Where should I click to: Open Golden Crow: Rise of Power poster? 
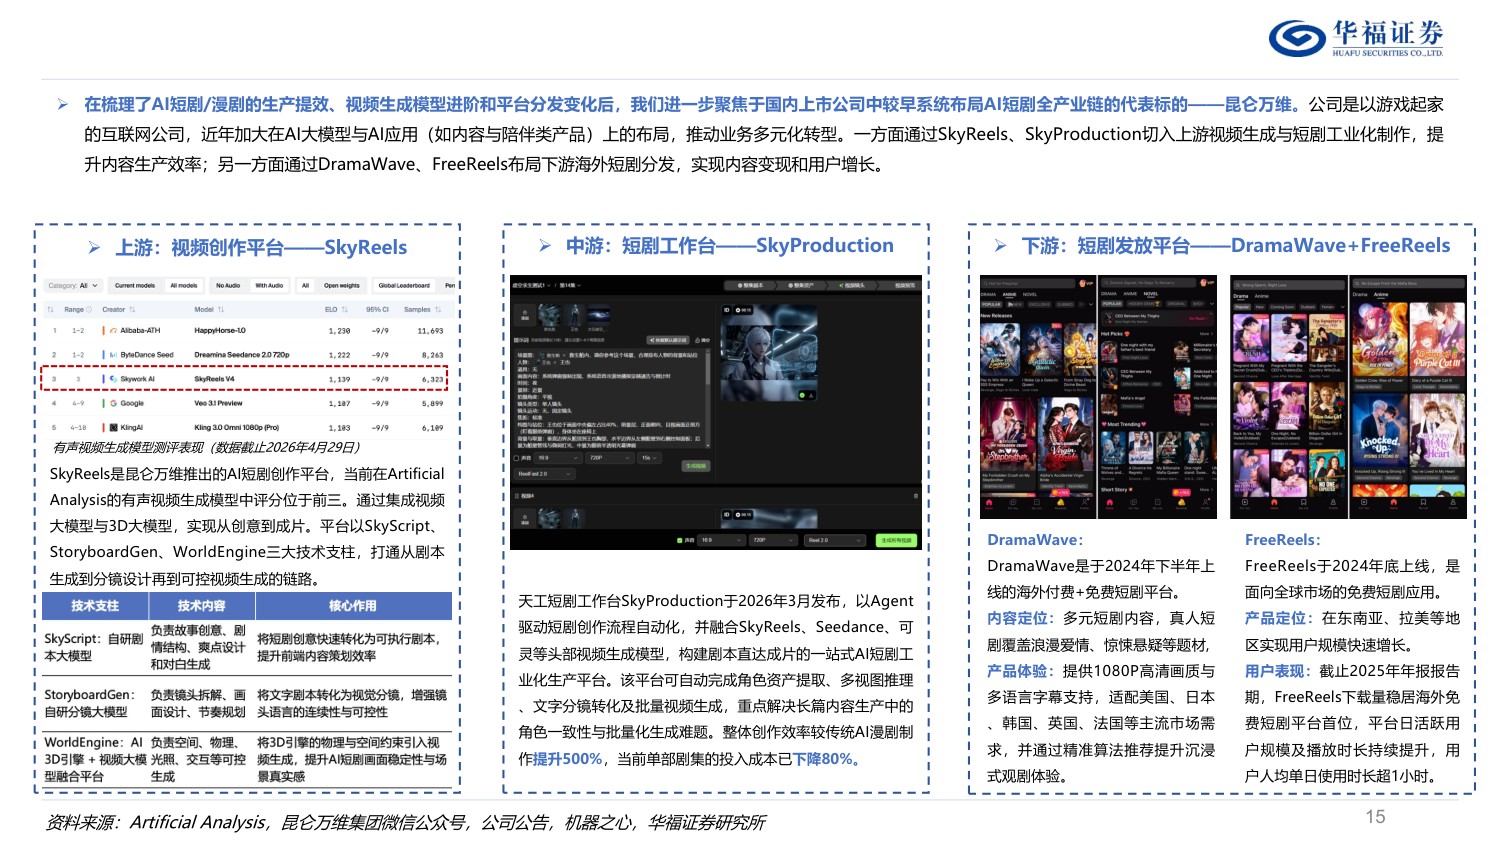click(x=1380, y=339)
